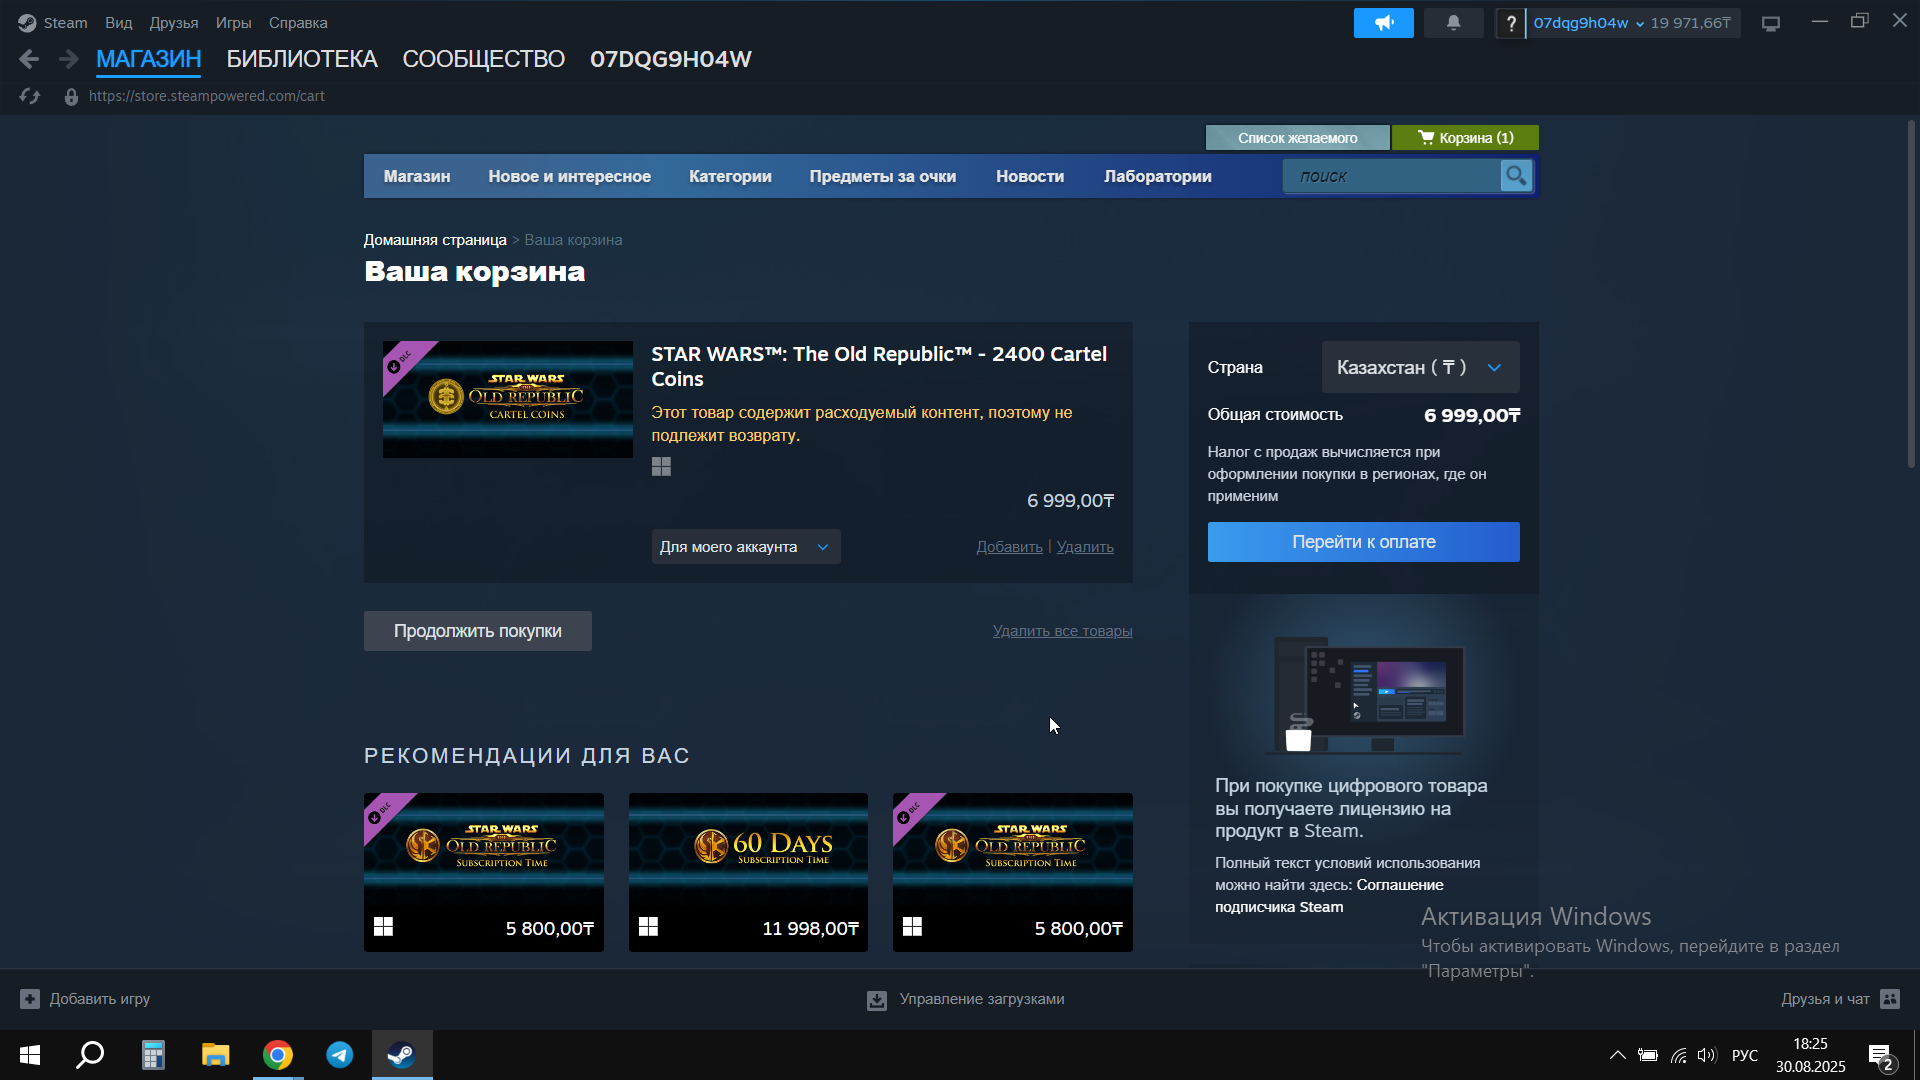Click Windows platform icon under Cartel Coins
The height and width of the screenshot is (1080, 1920).
(661, 467)
